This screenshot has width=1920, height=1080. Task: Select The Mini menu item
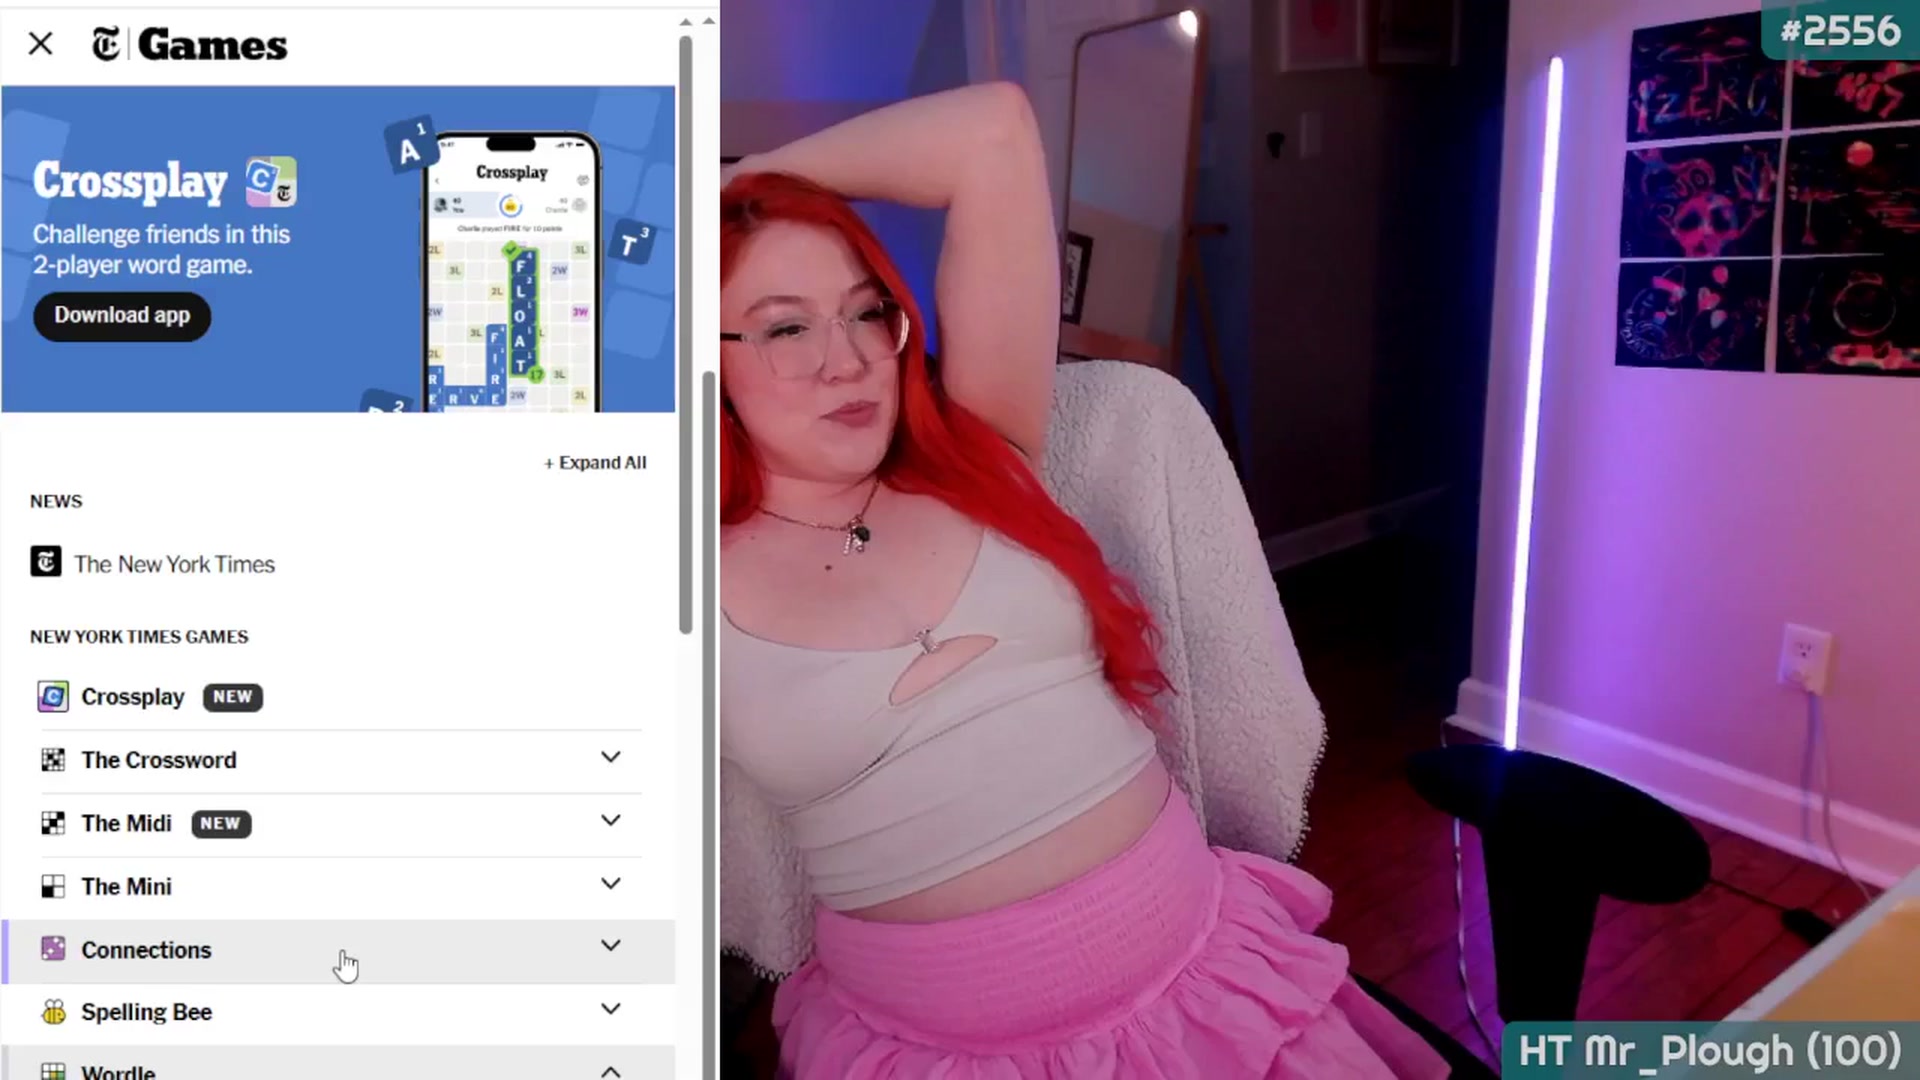click(x=127, y=886)
